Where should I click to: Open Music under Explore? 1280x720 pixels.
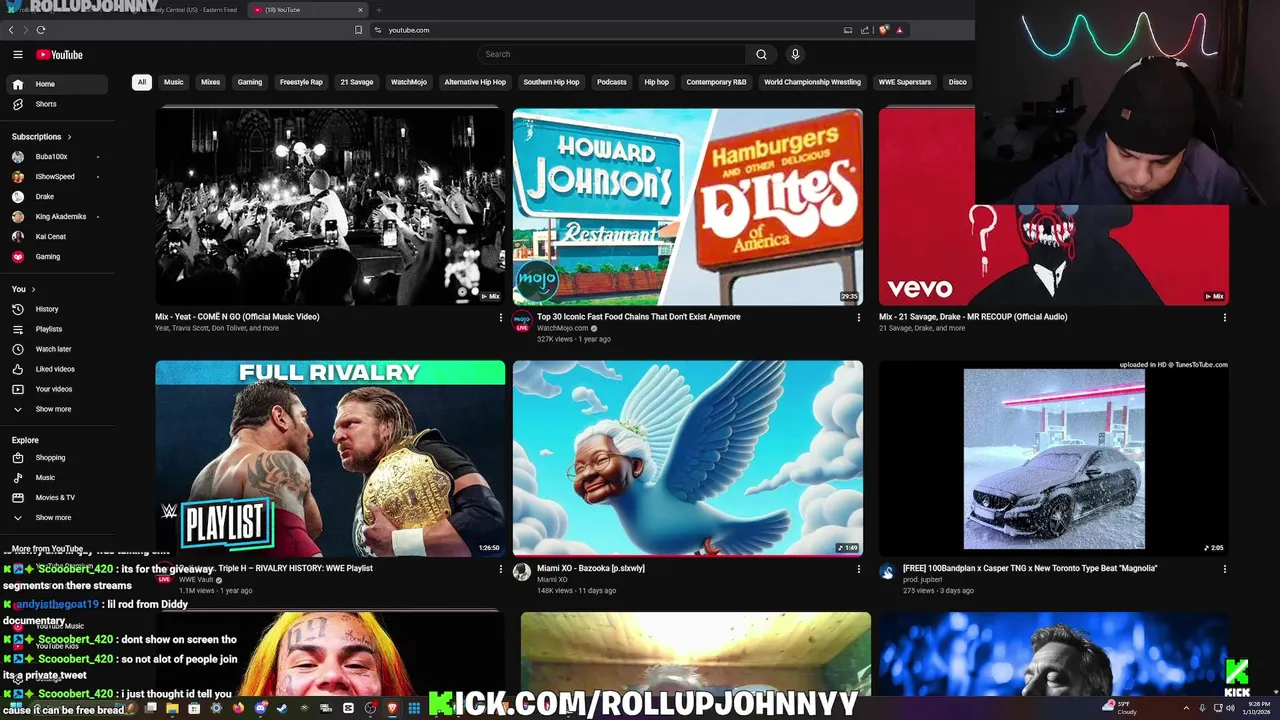58,478
